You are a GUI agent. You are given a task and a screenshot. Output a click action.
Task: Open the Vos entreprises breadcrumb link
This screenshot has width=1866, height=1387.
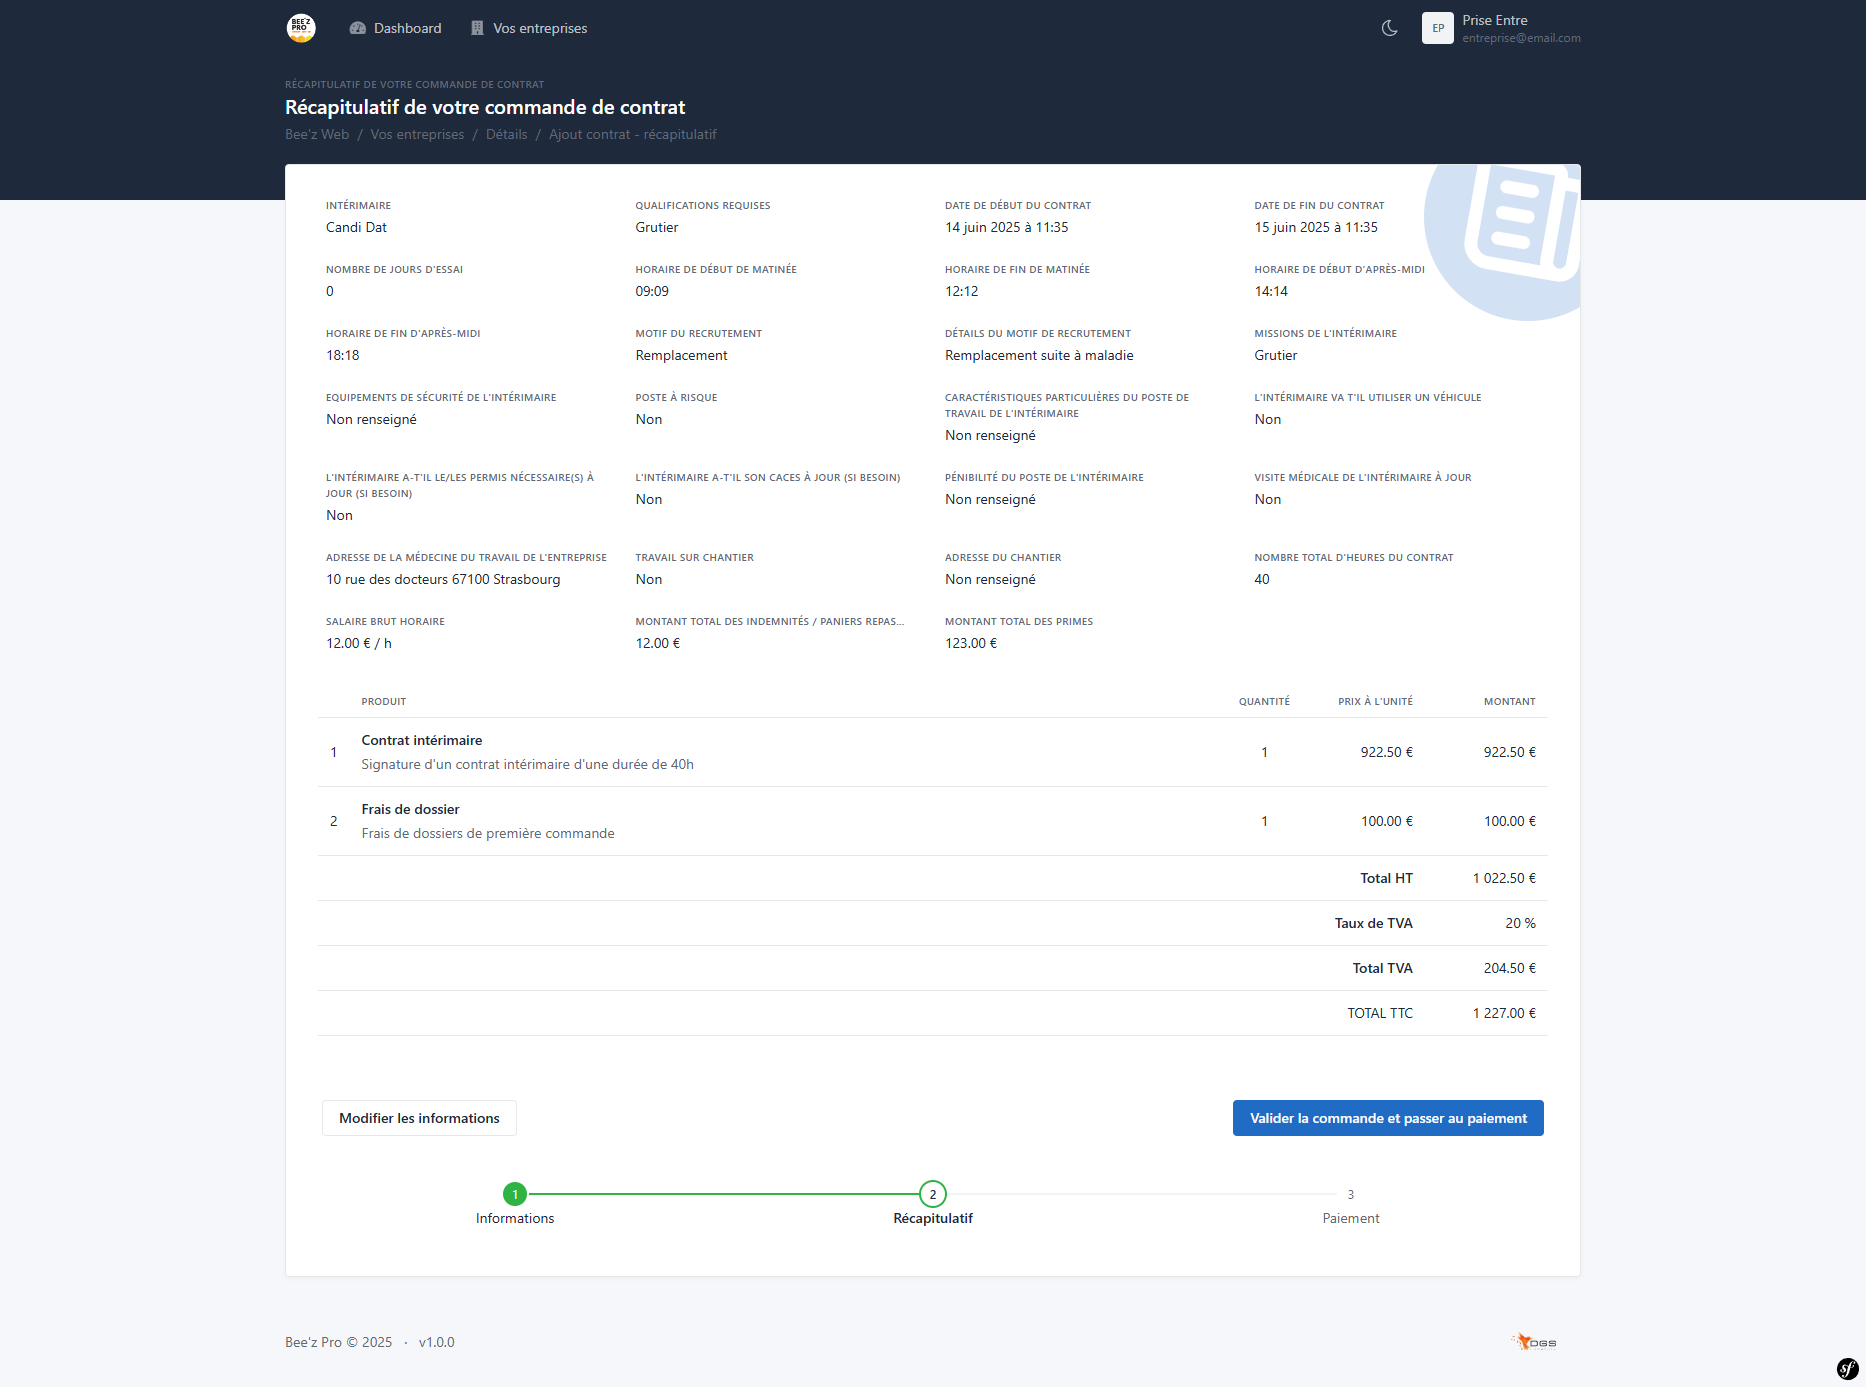tap(417, 134)
